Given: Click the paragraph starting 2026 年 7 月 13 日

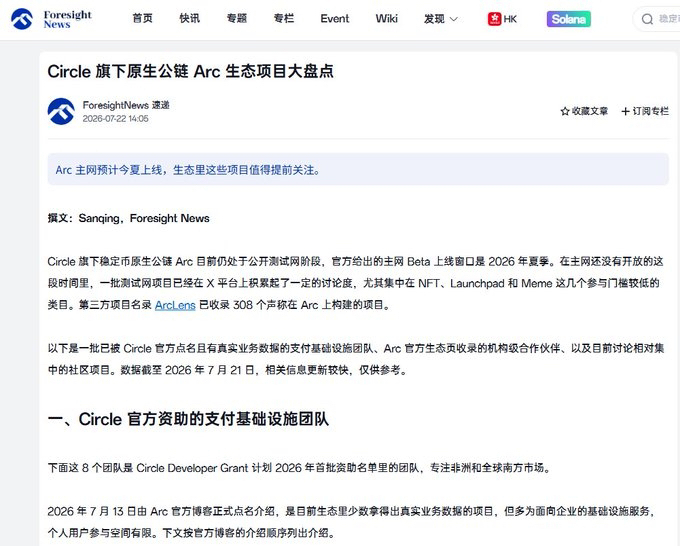Looking at the screenshot, I should click(x=353, y=522).
